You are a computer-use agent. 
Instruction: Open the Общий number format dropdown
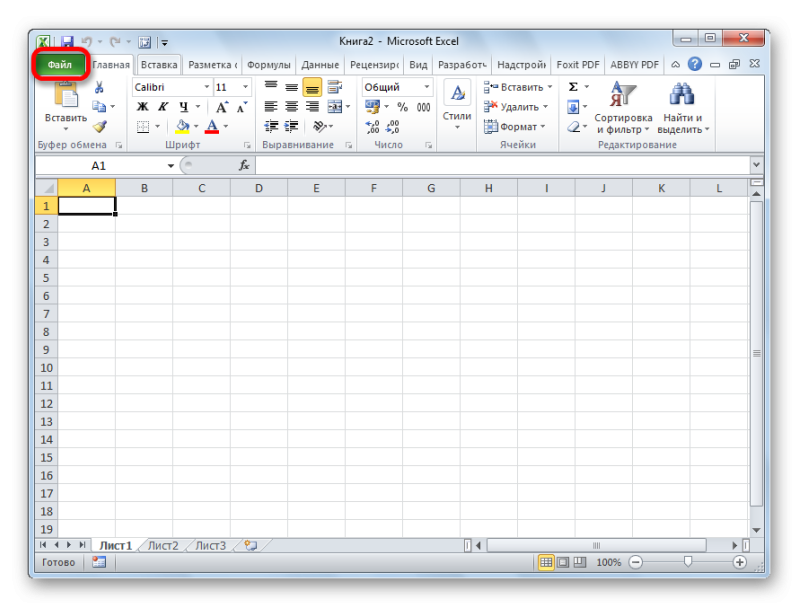click(427, 87)
